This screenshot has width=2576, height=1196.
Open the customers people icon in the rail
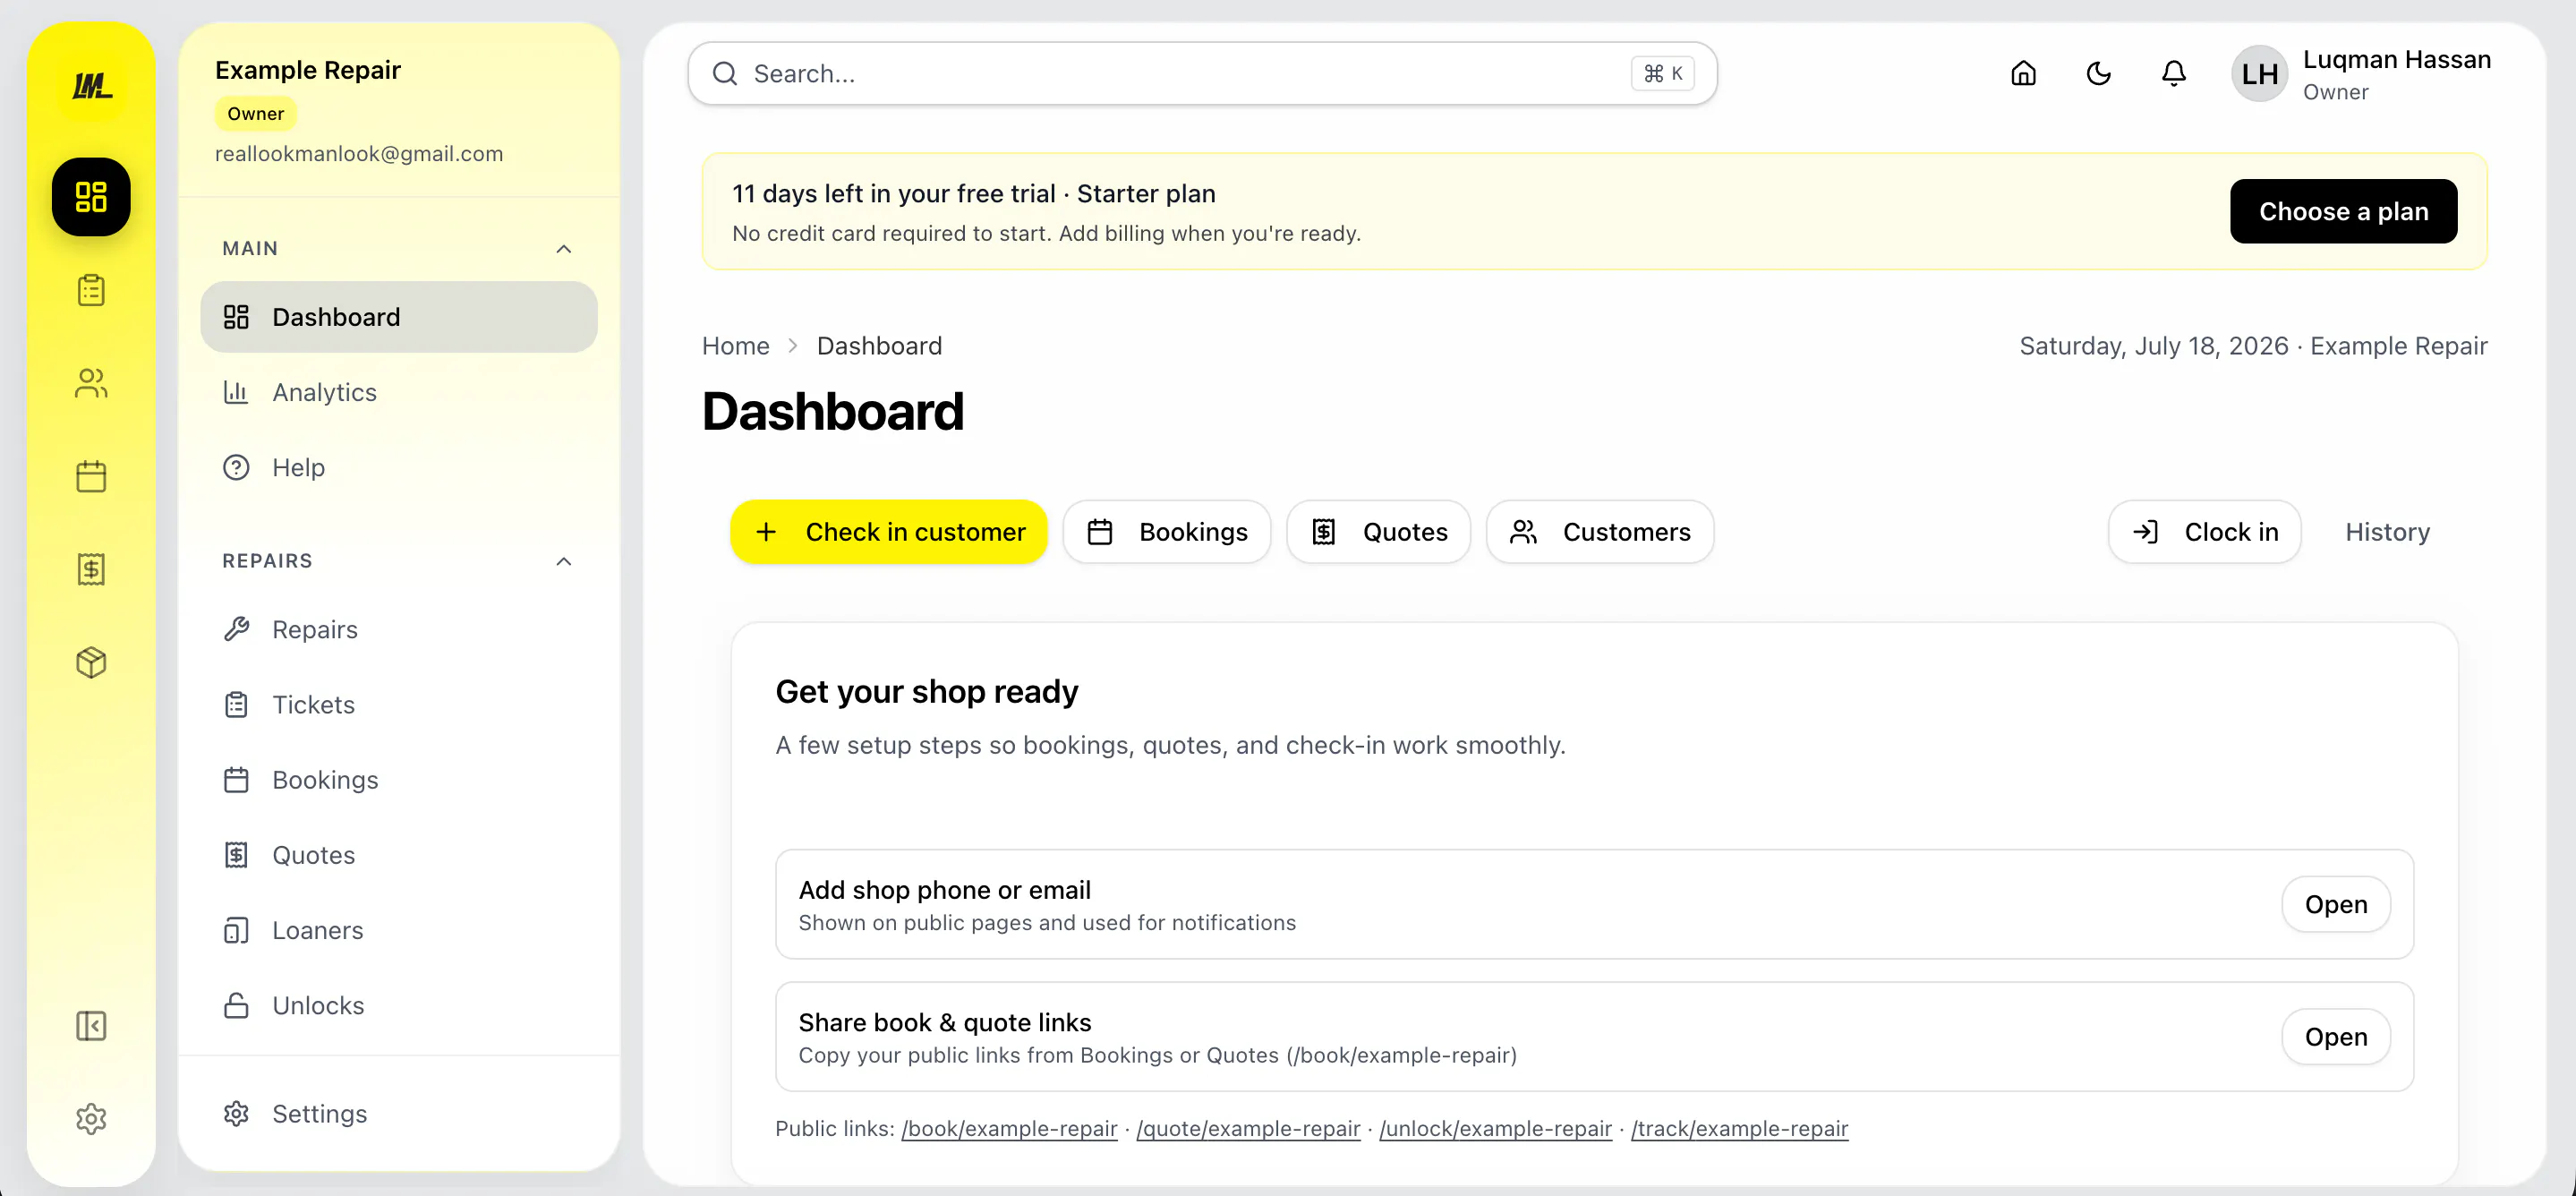(x=91, y=383)
